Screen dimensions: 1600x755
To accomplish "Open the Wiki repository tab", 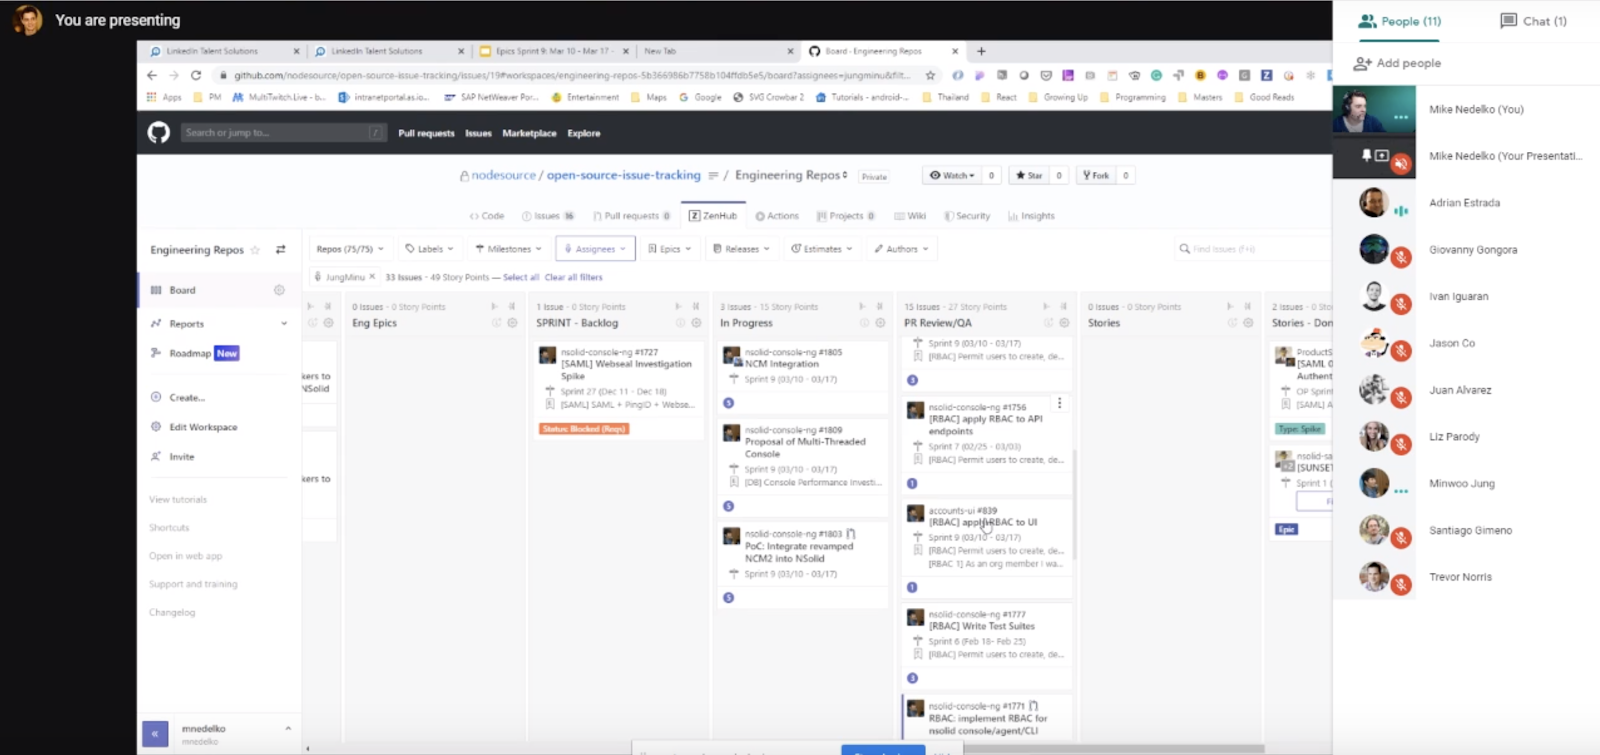I will pyautogui.click(x=910, y=216).
